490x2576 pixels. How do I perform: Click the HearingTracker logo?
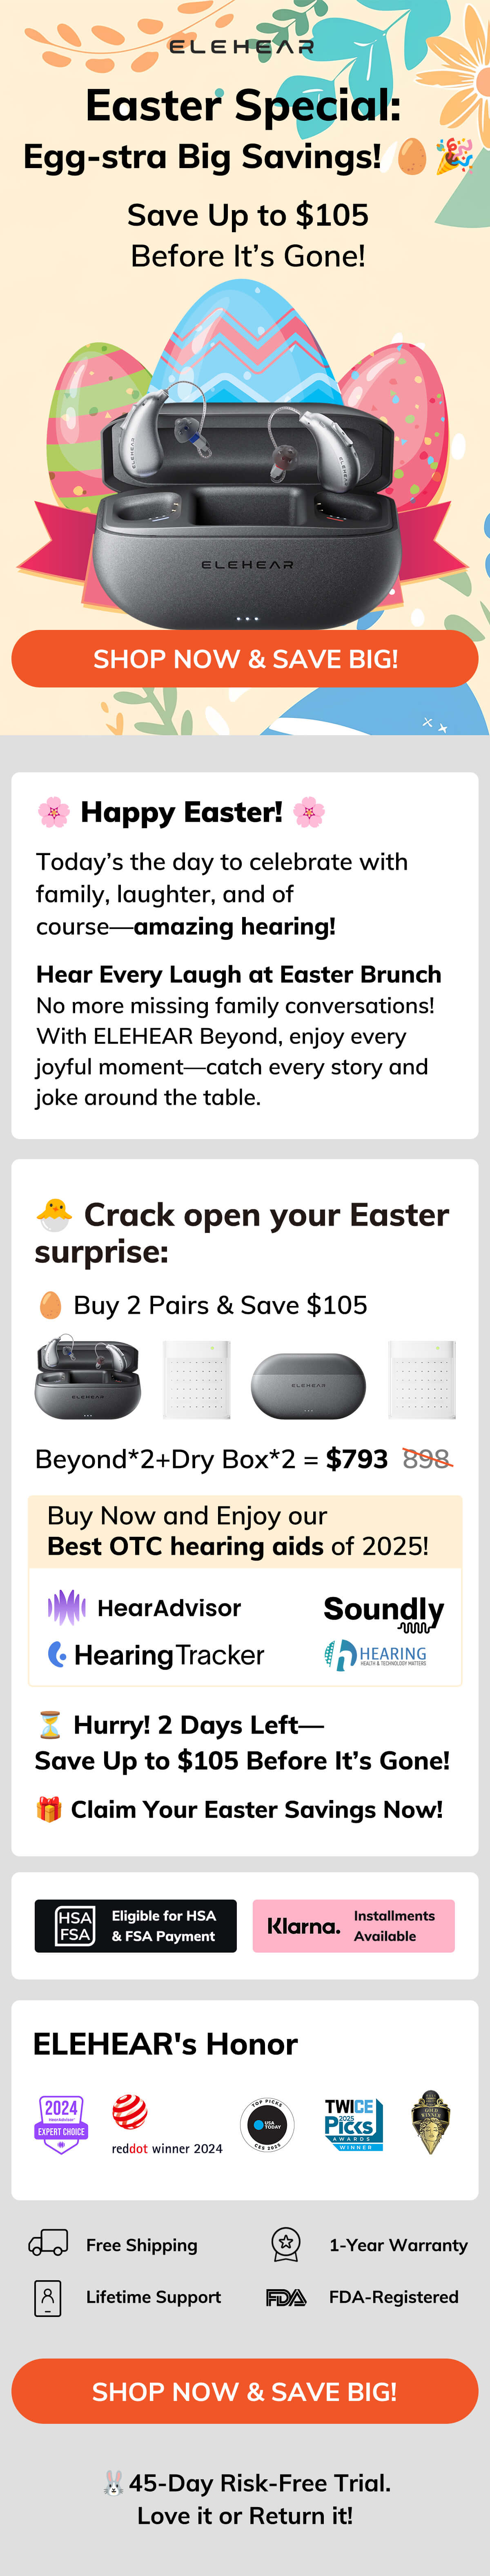(x=156, y=1655)
